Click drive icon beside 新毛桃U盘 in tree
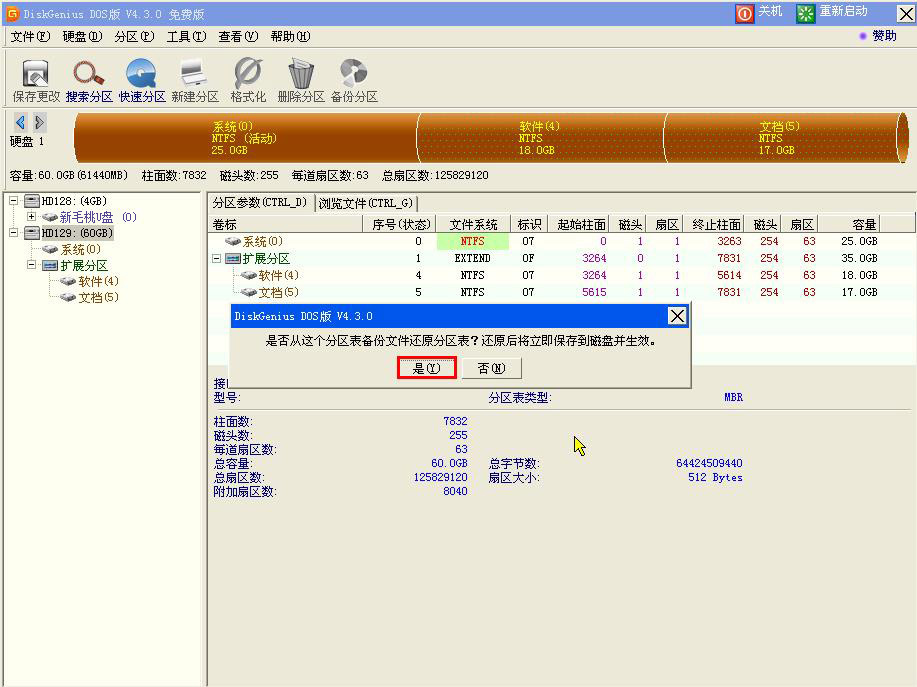Viewport: 917px width, 687px height. [50, 218]
